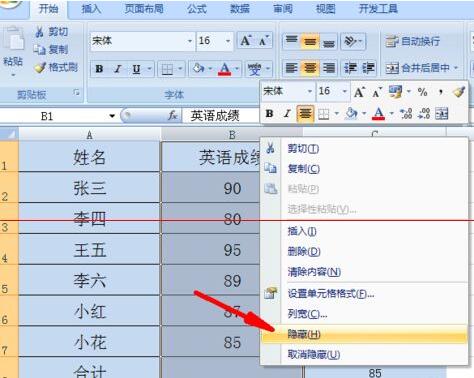The height and width of the screenshot is (378, 474).
Task: Click mini toolbar fill color bucket
Action: [351, 114]
